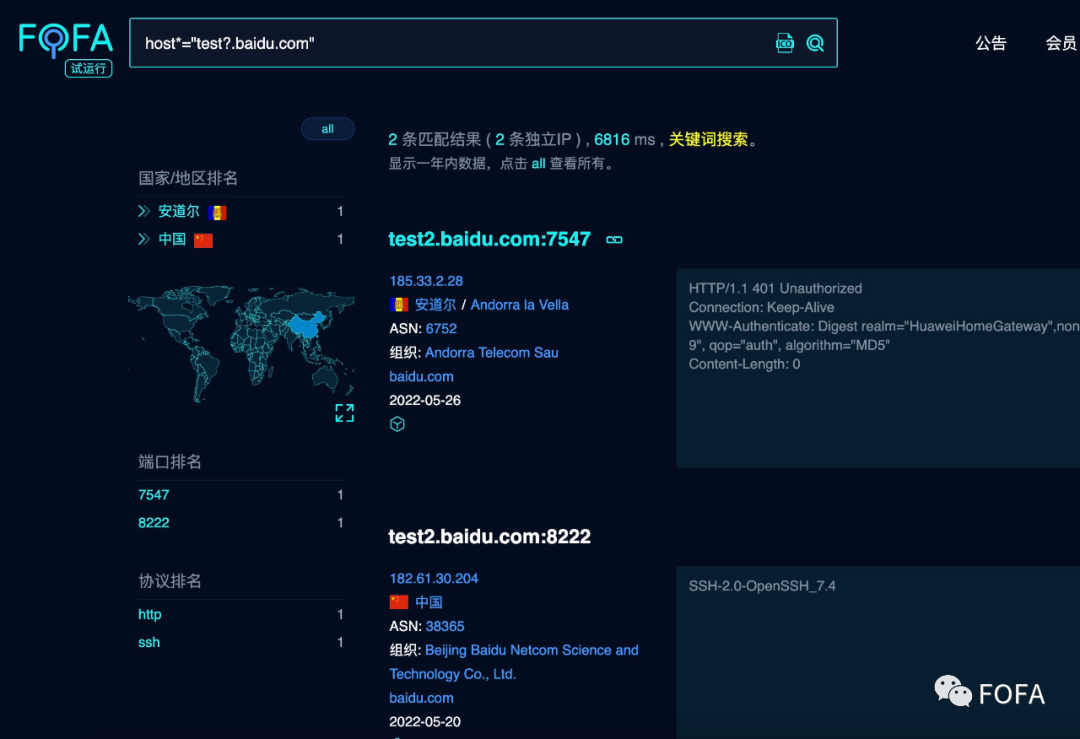Image resolution: width=1080 pixels, height=739 pixels.
Task: Click 中国 in the second result
Action: [x=428, y=602]
